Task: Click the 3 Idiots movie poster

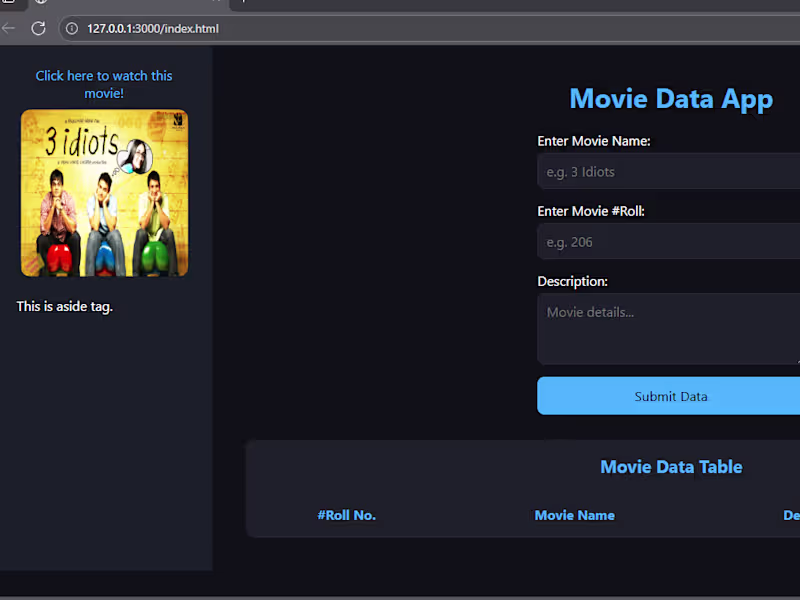Action: pyautogui.click(x=104, y=192)
